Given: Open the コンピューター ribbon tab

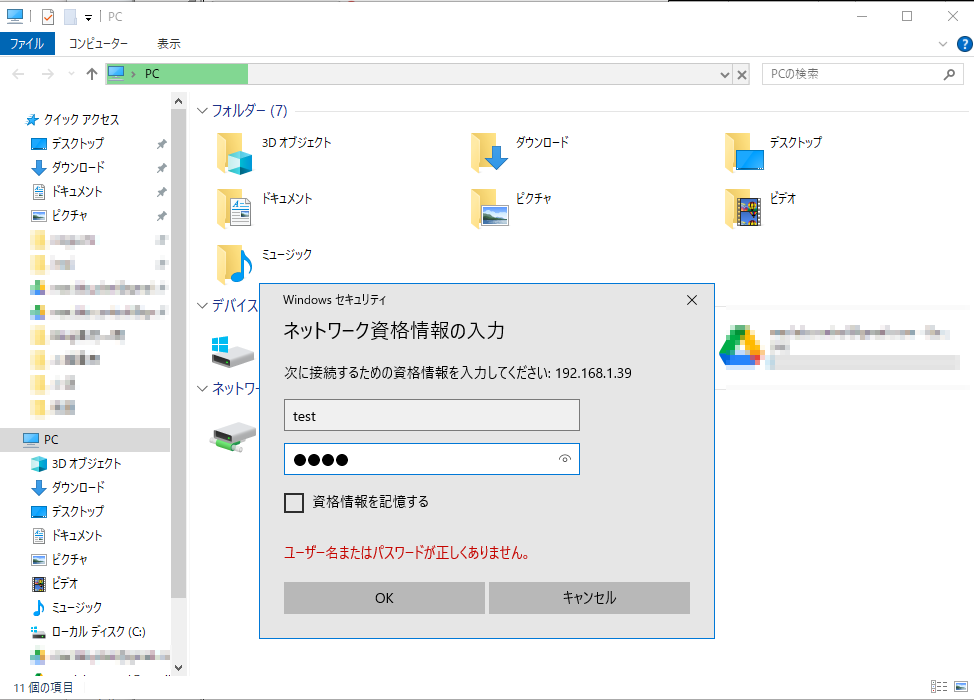Looking at the screenshot, I should (98, 43).
